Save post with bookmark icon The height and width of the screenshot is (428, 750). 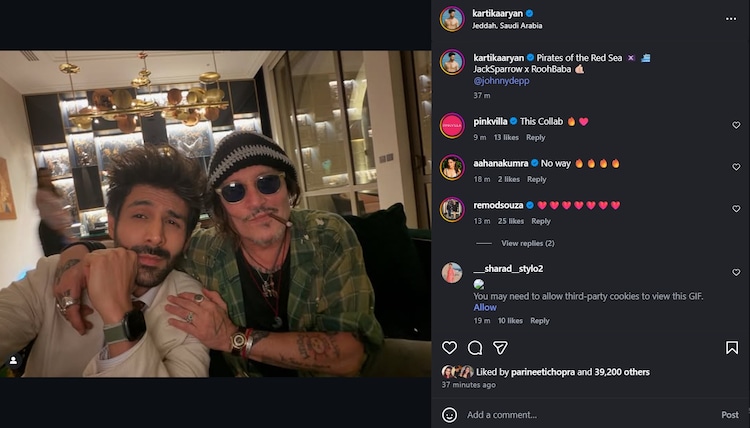click(x=732, y=348)
